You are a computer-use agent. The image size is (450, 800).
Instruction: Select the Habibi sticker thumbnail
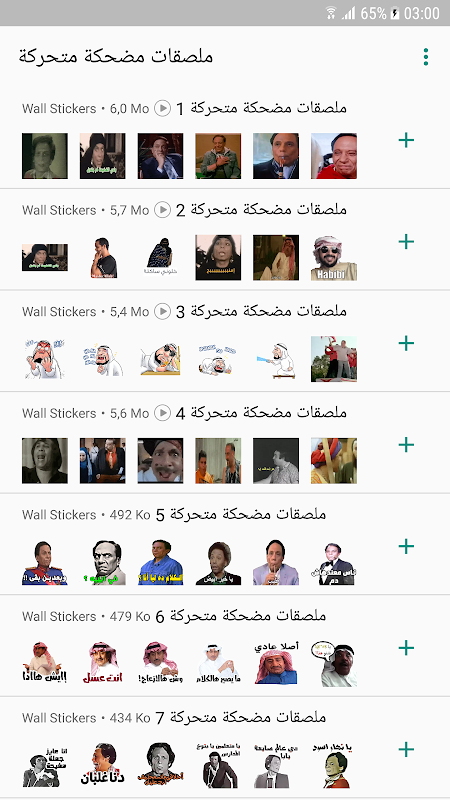click(334, 258)
